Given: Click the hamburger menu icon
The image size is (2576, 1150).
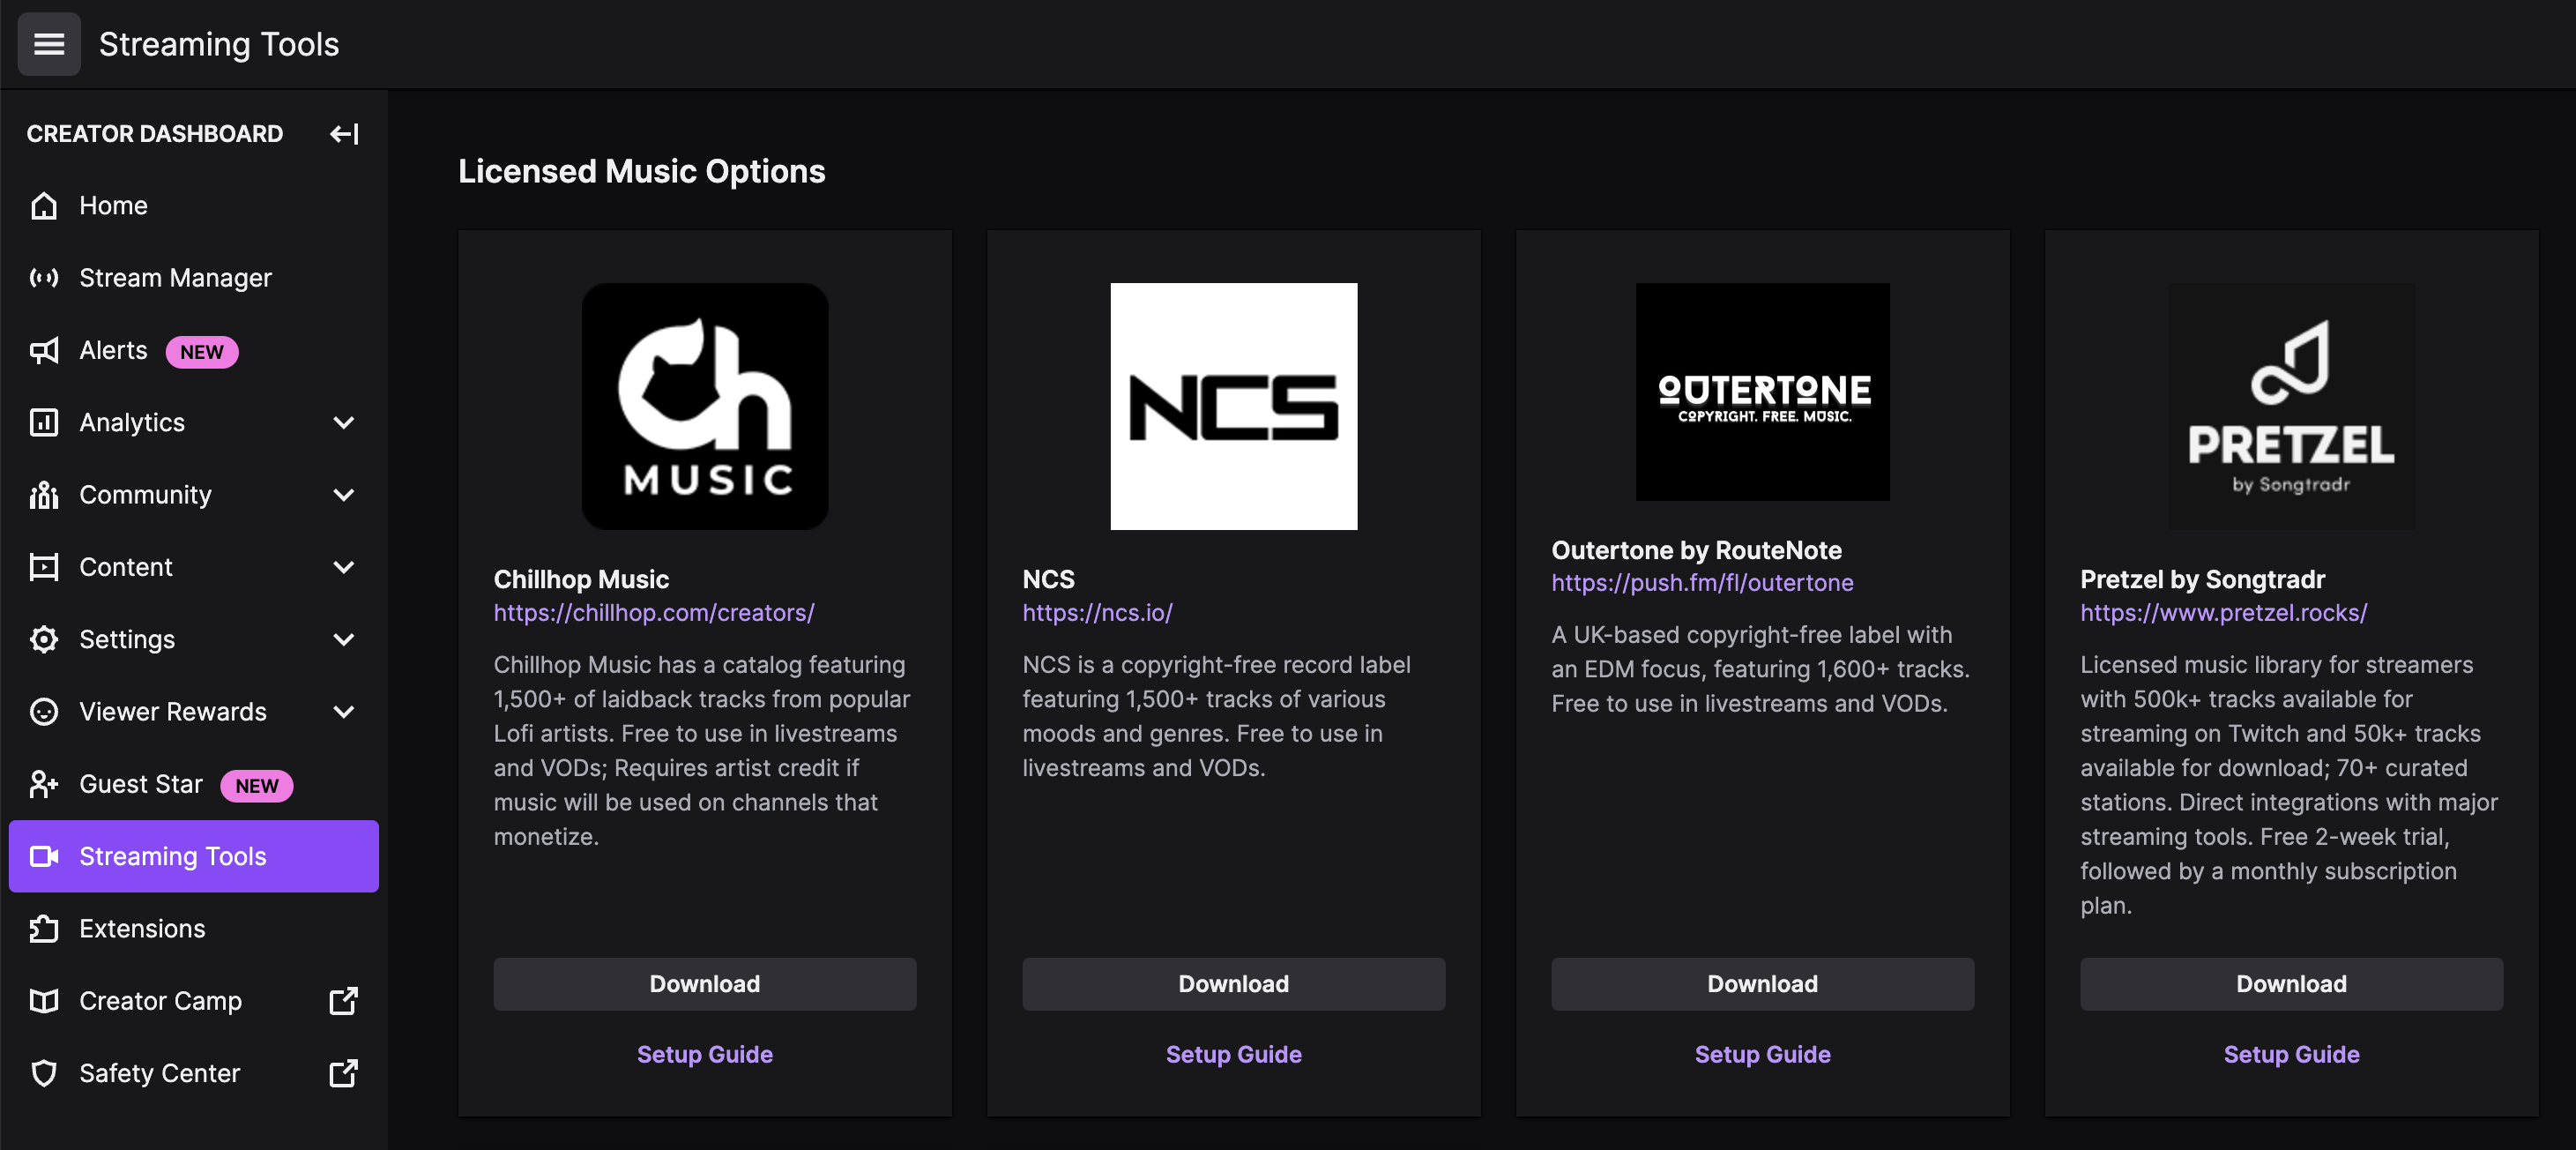Looking at the screenshot, I should 49,44.
